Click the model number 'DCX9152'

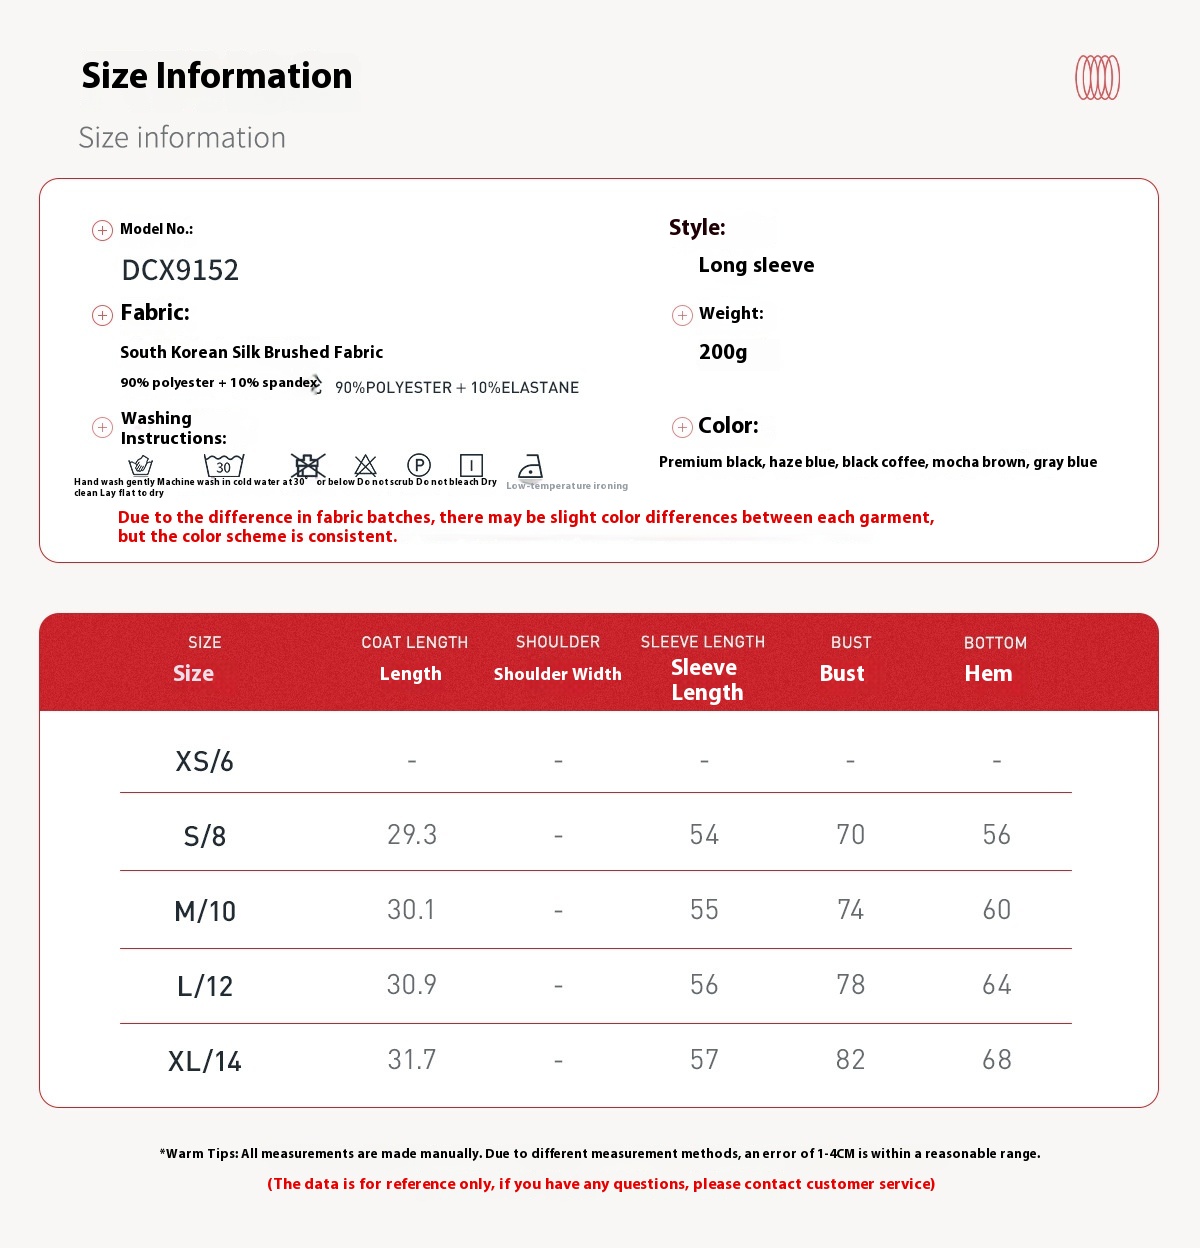click(x=180, y=270)
